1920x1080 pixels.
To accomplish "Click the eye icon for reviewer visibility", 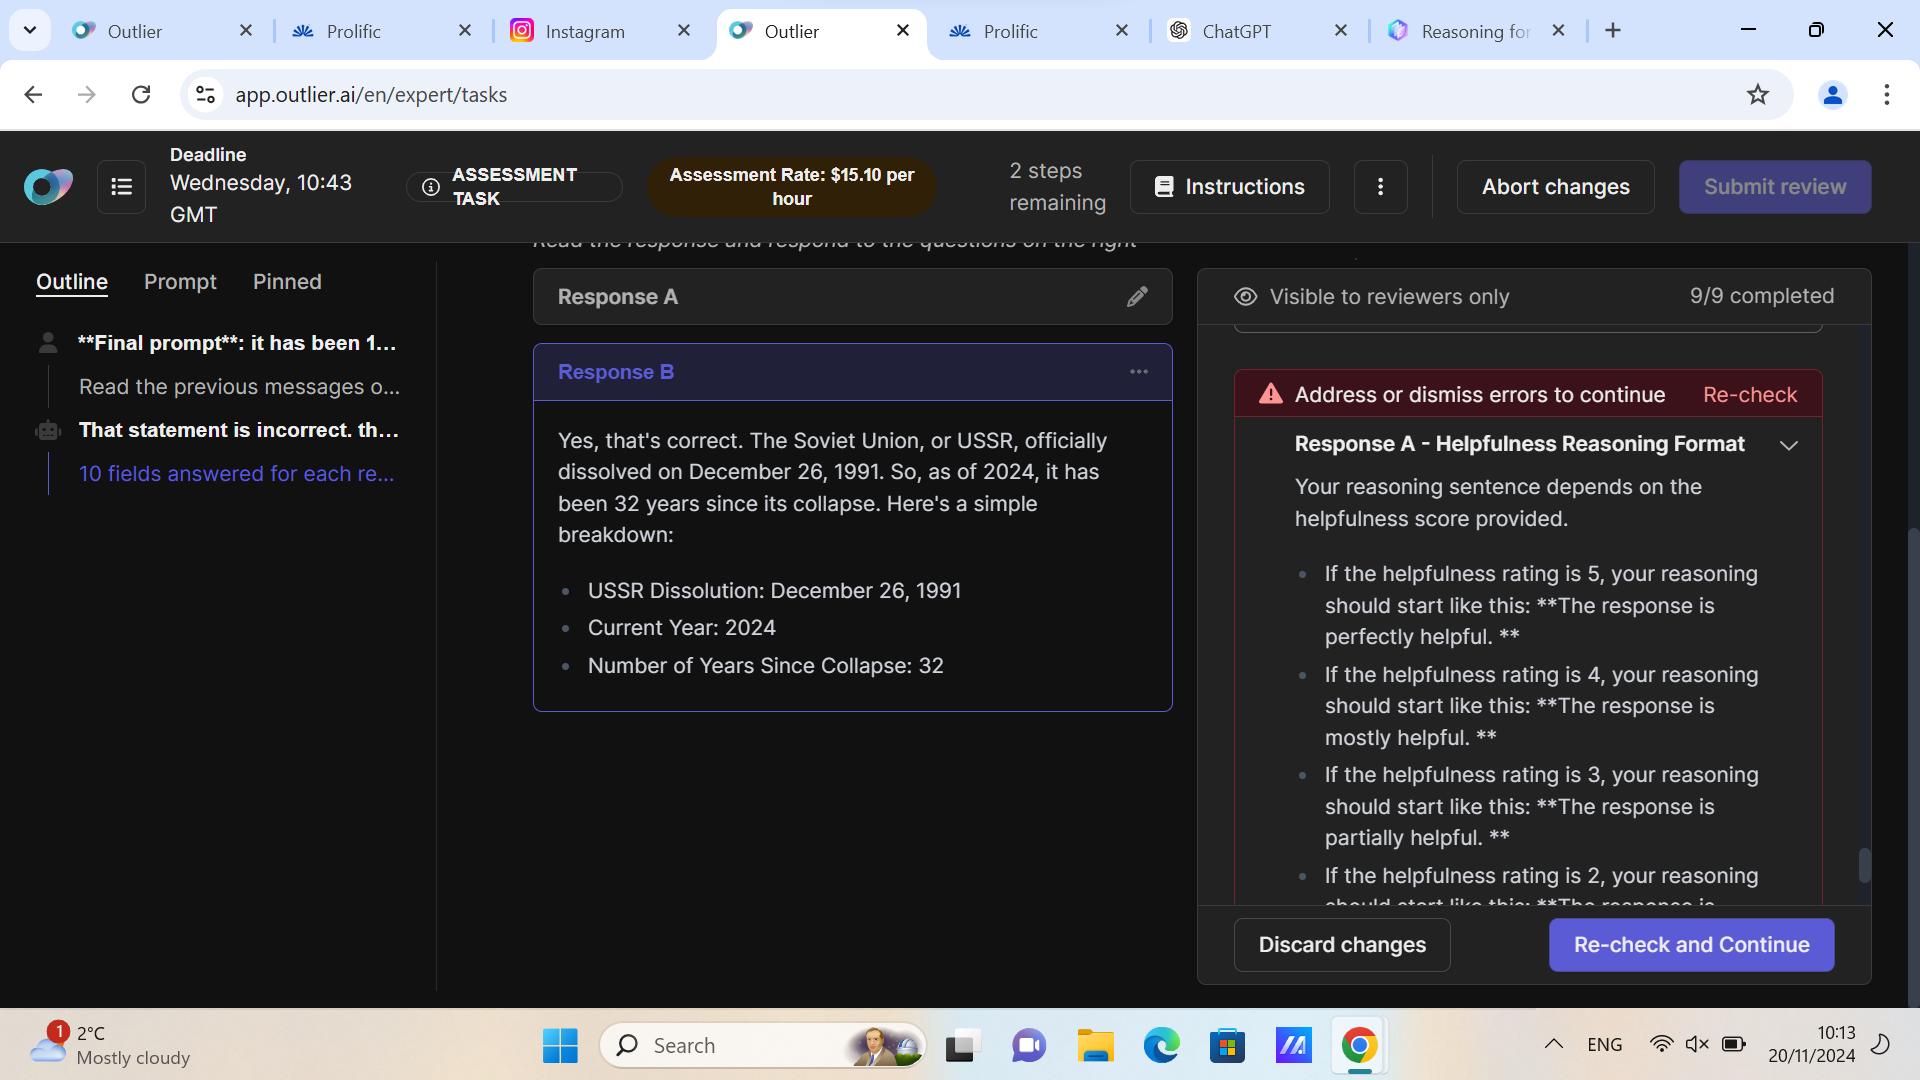I will pos(1245,297).
